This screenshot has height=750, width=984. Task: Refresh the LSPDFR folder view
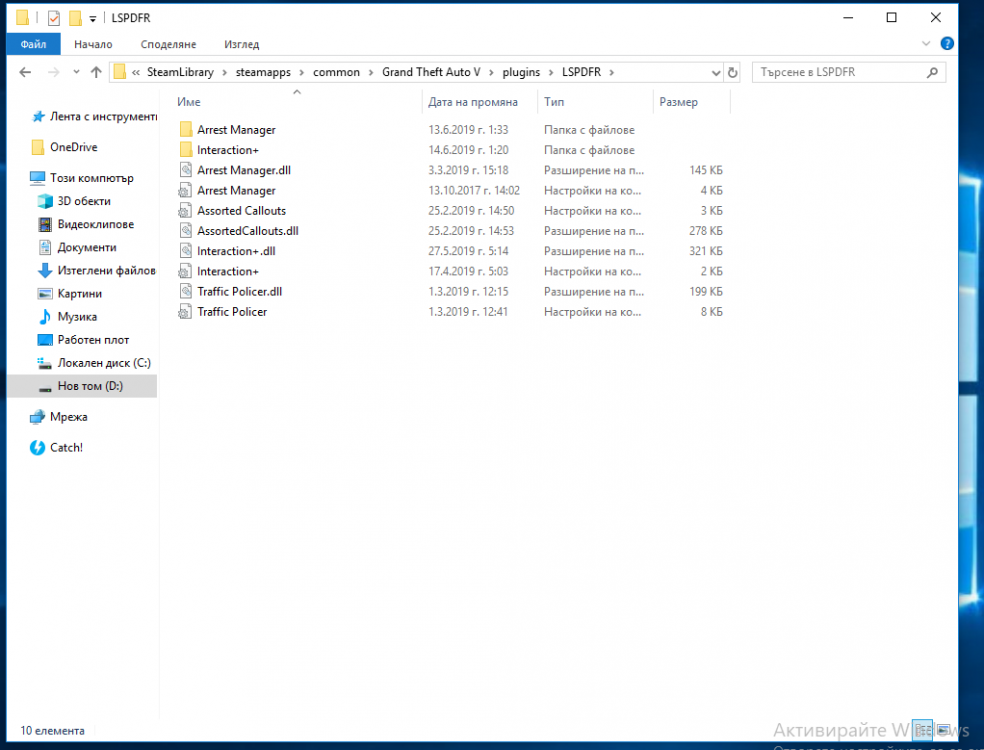coord(732,73)
